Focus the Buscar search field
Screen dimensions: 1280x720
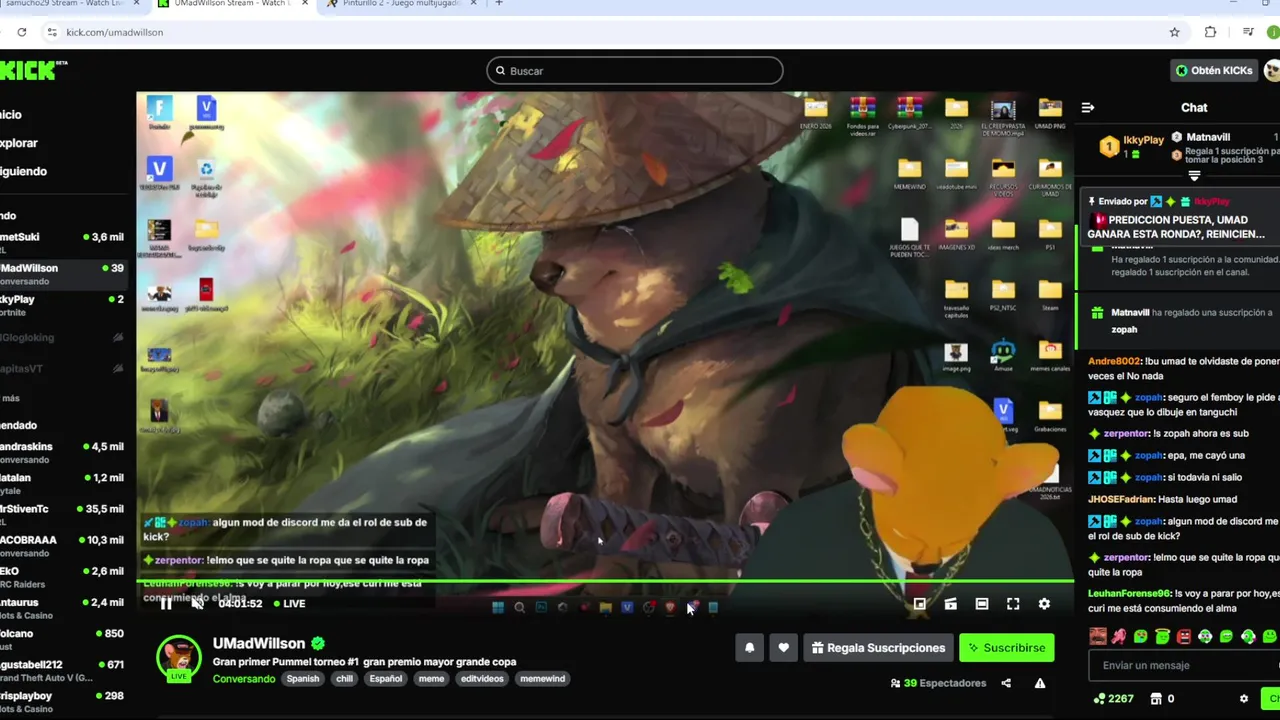point(635,71)
